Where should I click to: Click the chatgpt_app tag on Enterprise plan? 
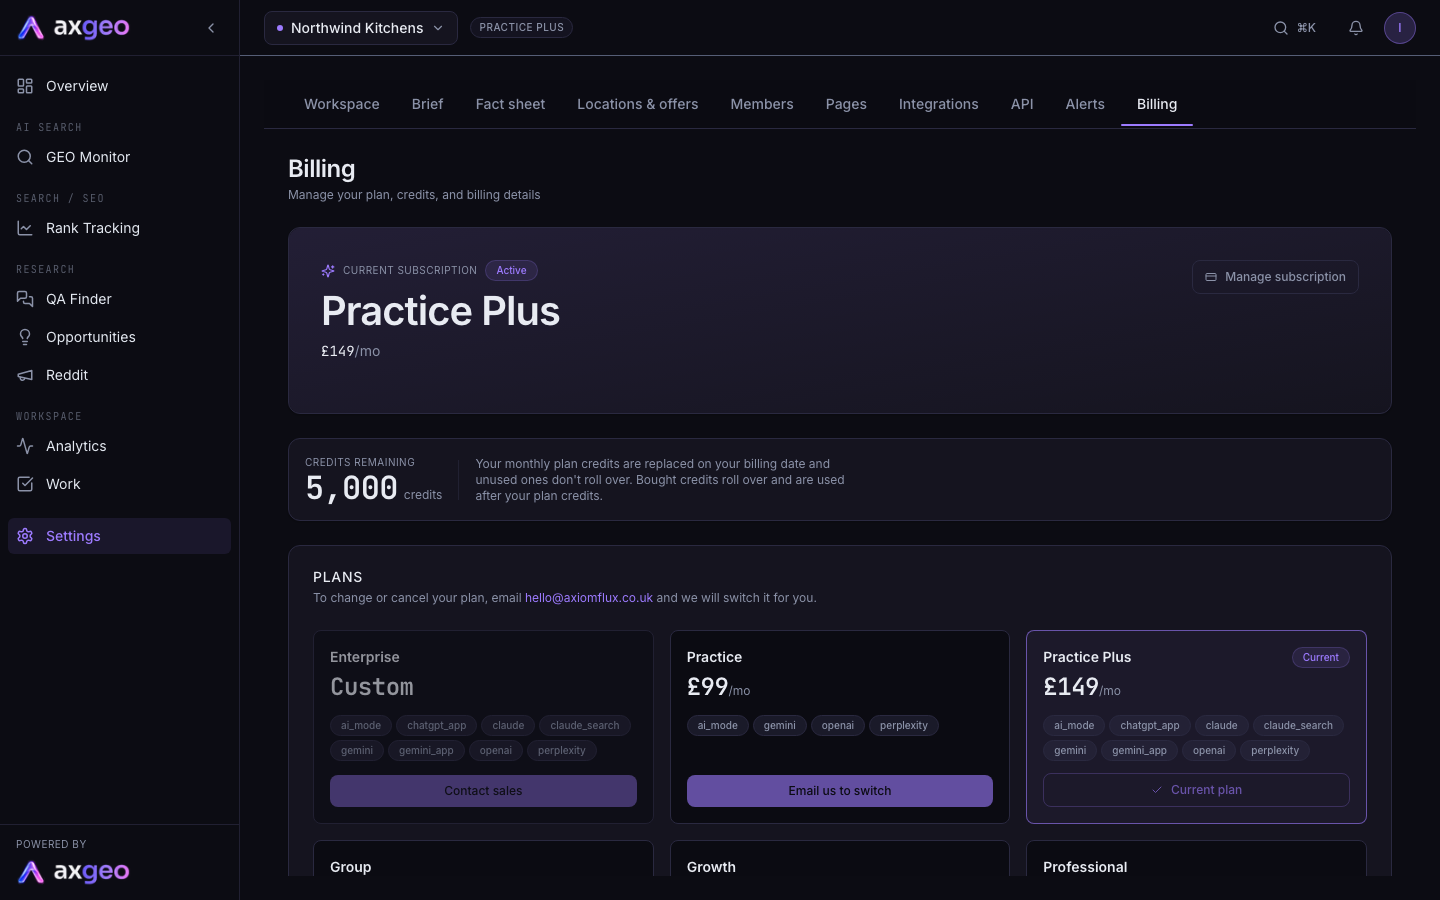point(437,726)
